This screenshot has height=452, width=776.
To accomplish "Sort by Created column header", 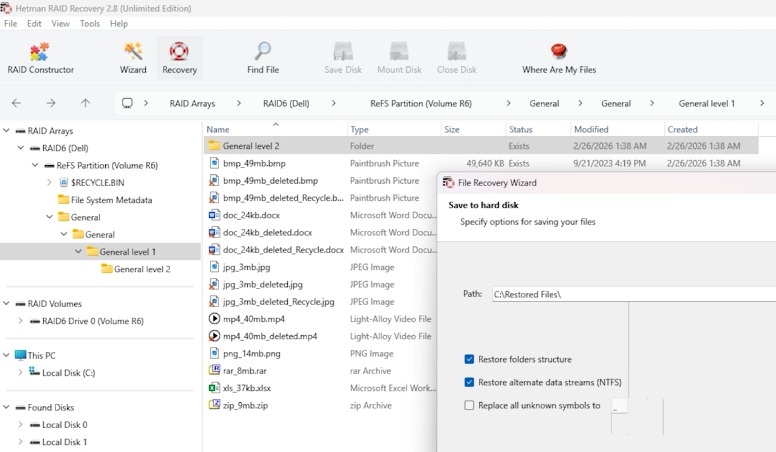I will point(711,129).
